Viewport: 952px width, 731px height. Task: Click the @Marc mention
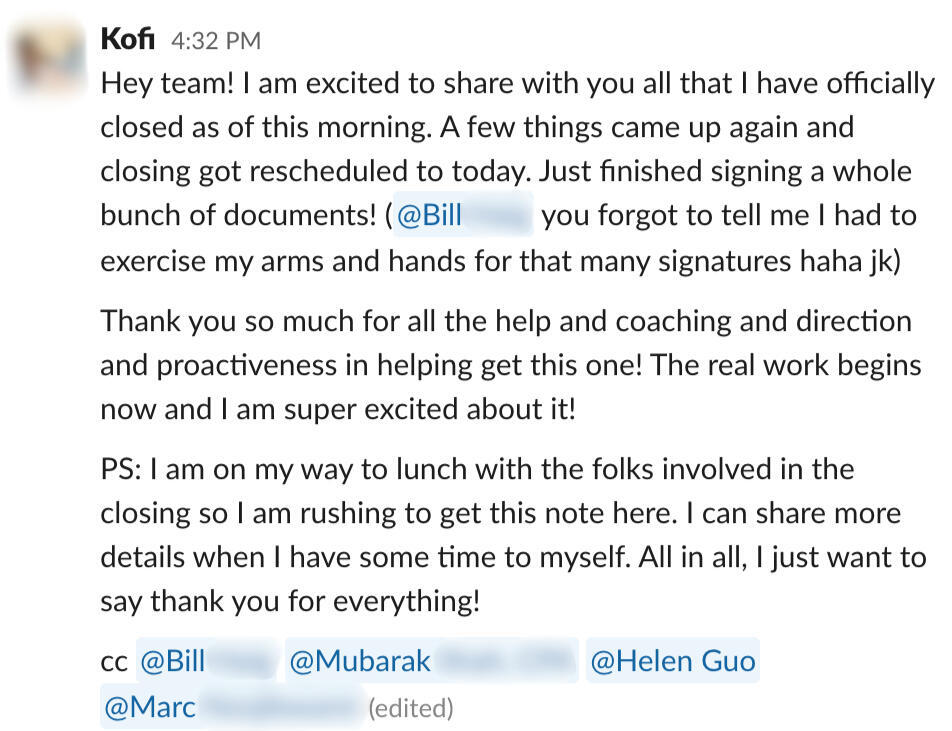[x=232, y=708]
